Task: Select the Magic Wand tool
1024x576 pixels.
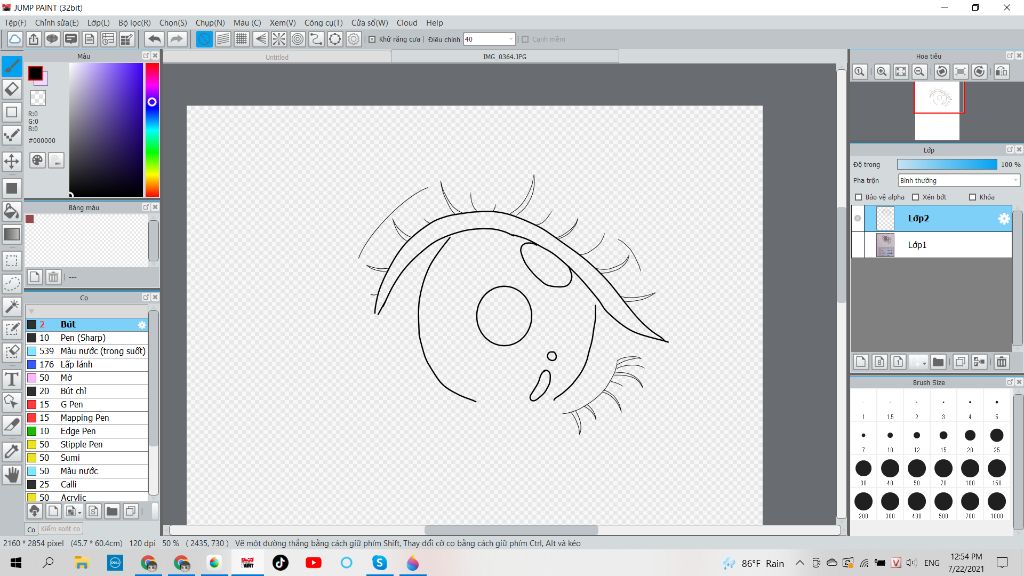Action: (x=12, y=306)
